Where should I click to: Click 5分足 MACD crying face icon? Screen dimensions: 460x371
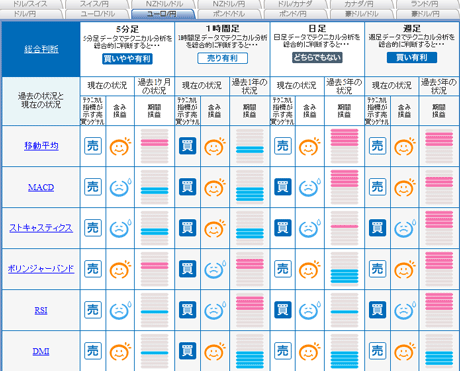click(120, 187)
